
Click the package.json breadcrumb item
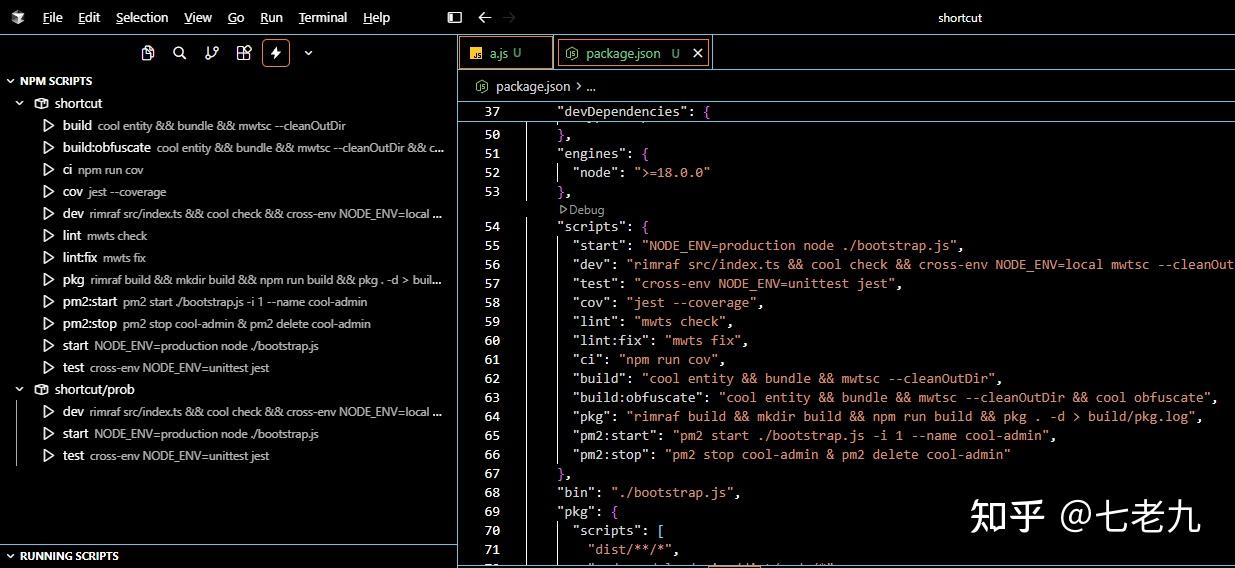tap(533, 87)
